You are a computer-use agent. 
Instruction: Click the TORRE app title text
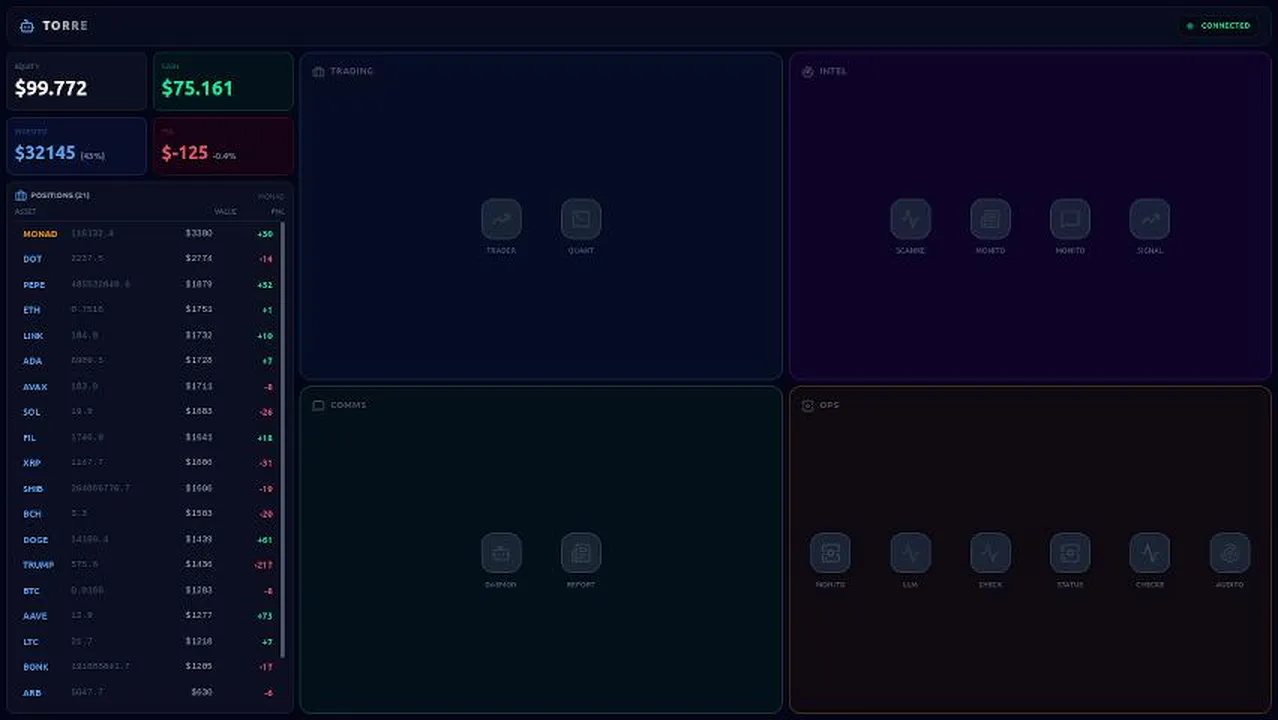65,26
